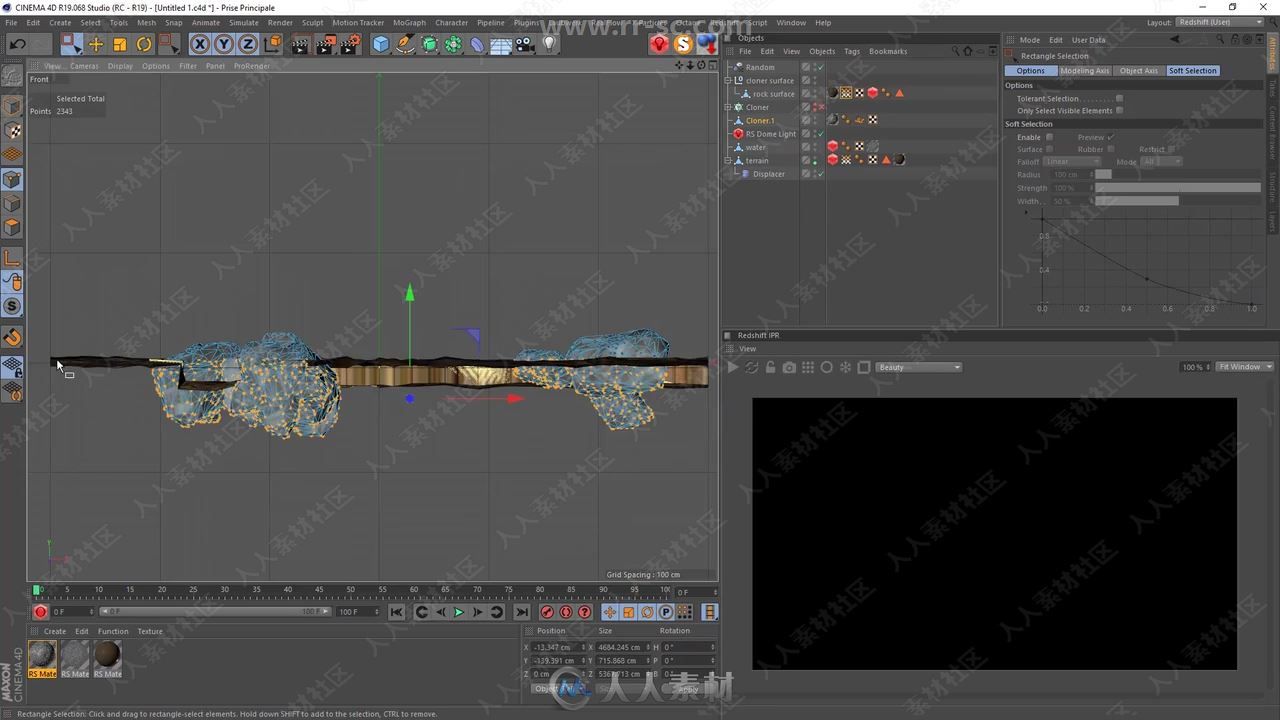Toggle the X axis lock icon

[x=200, y=44]
